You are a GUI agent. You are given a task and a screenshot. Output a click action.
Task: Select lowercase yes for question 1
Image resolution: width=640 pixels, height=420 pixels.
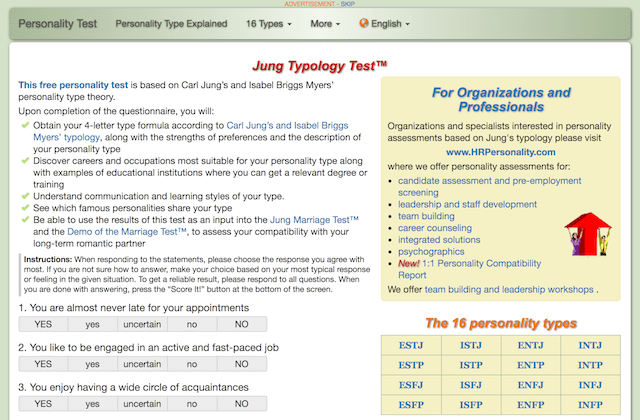(x=93, y=324)
